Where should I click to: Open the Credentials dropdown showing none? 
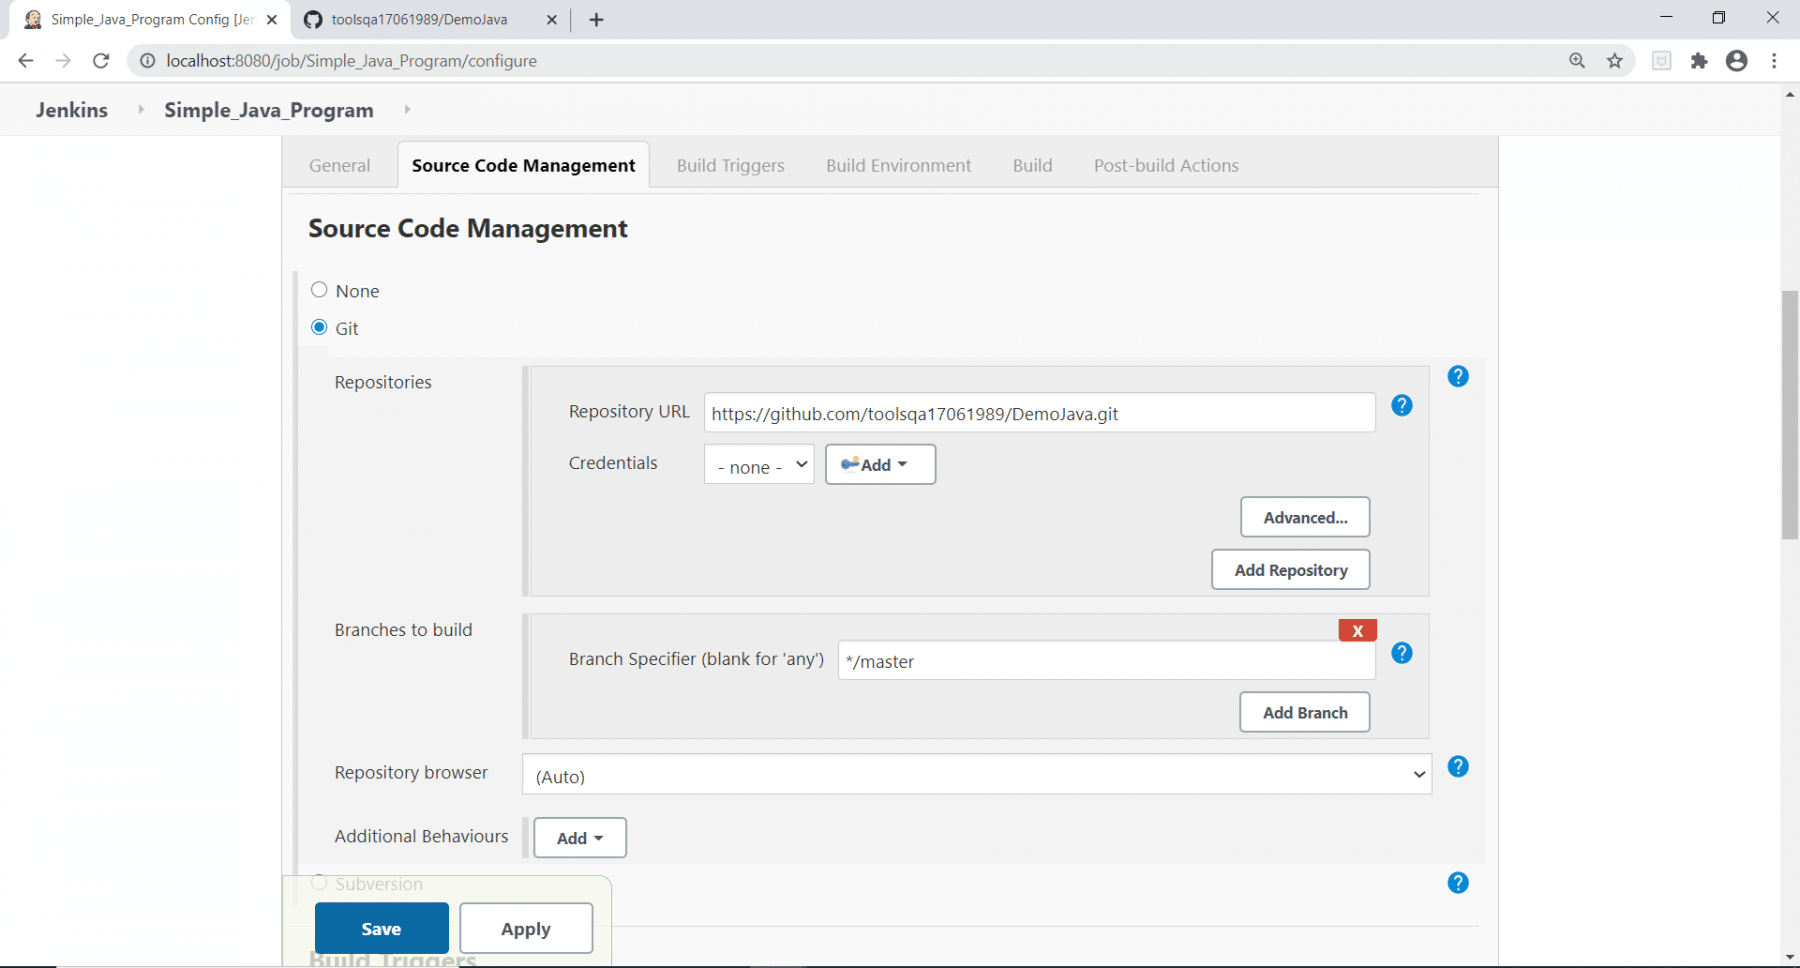(x=758, y=465)
